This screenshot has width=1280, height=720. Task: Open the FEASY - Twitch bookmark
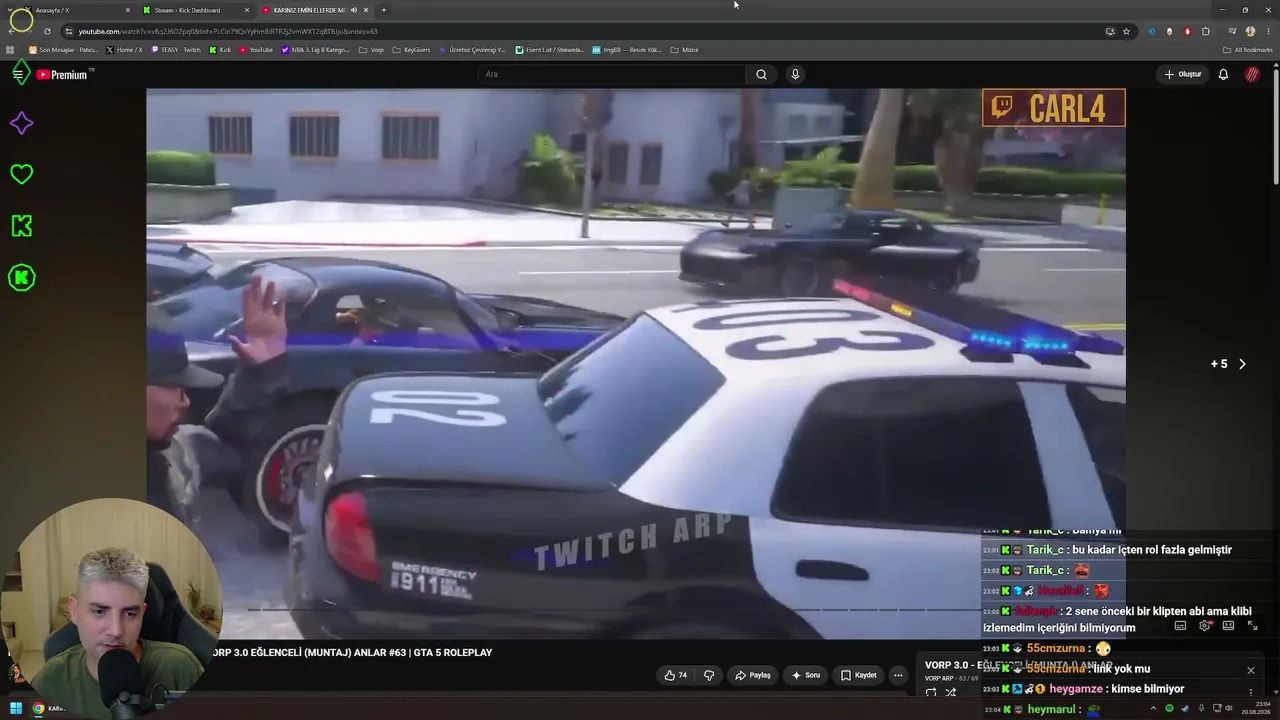click(x=176, y=50)
